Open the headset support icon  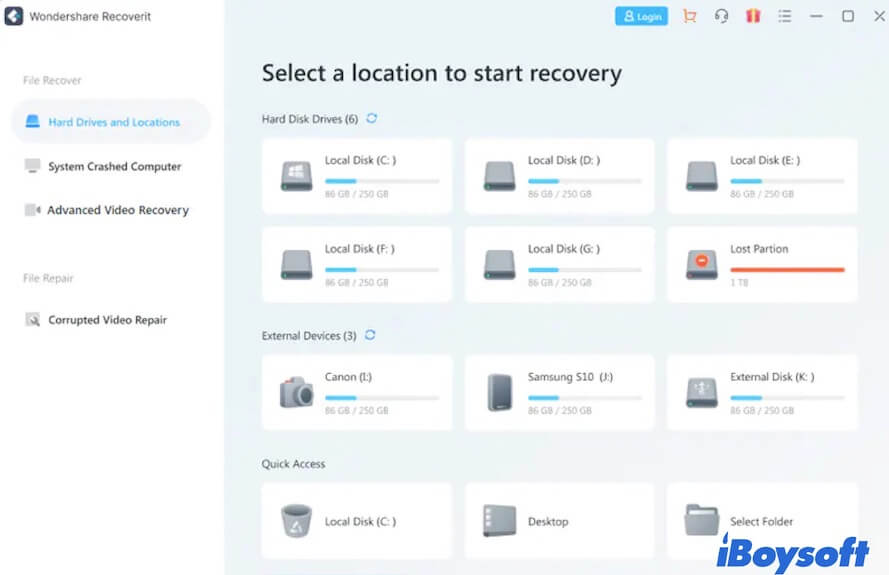[x=721, y=16]
